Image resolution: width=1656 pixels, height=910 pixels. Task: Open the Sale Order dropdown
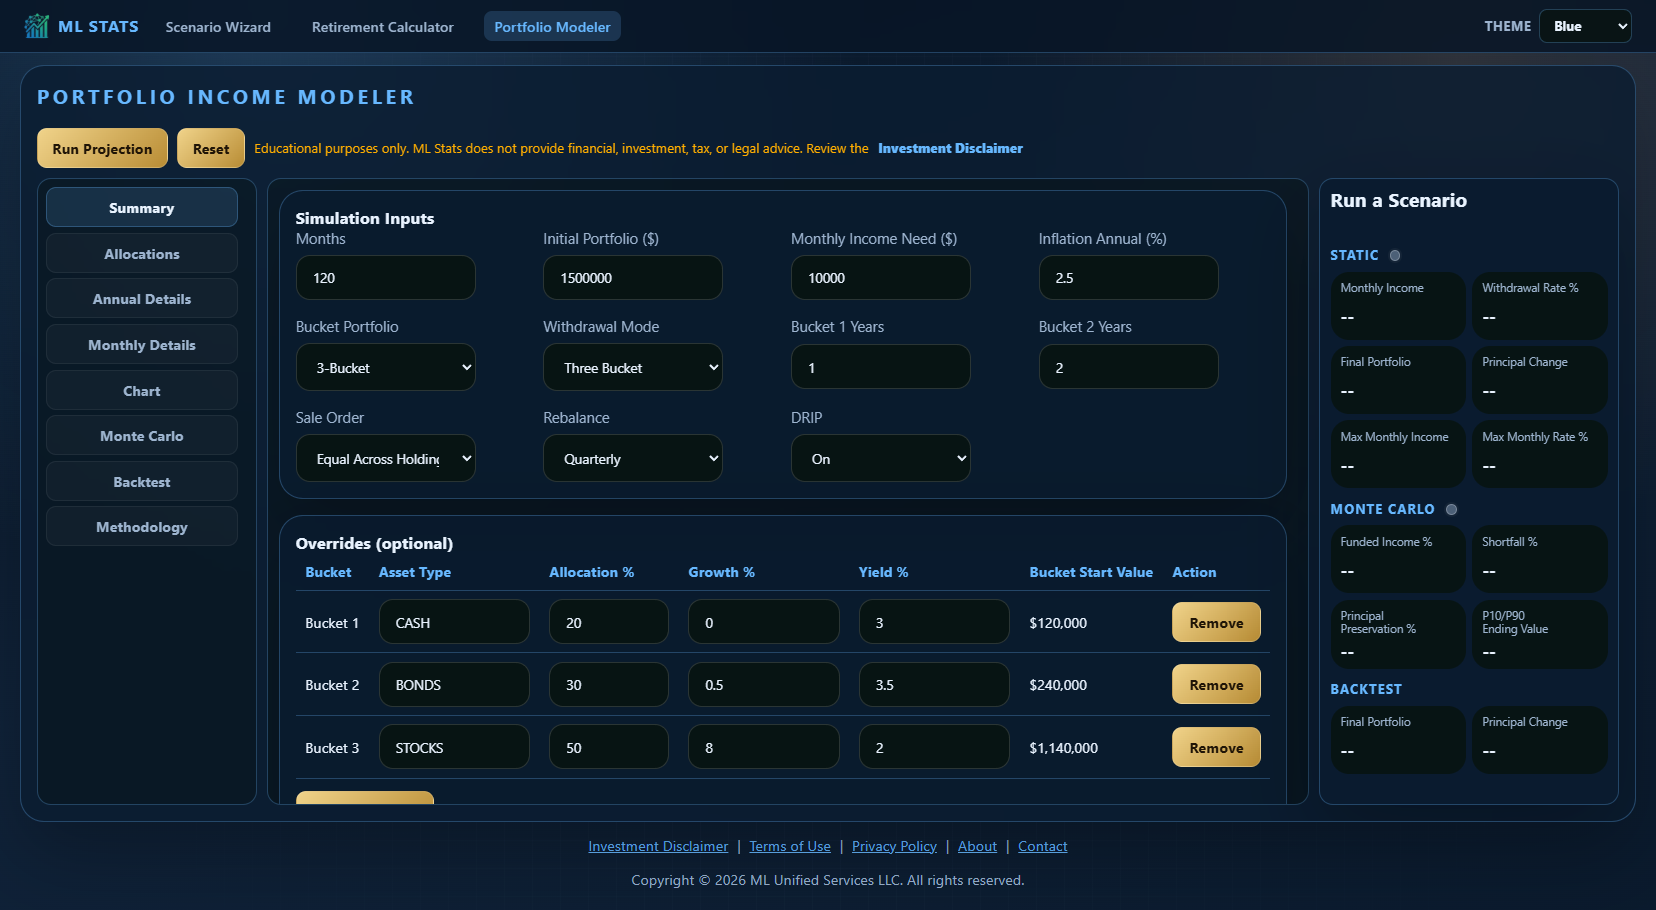pos(385,459)
